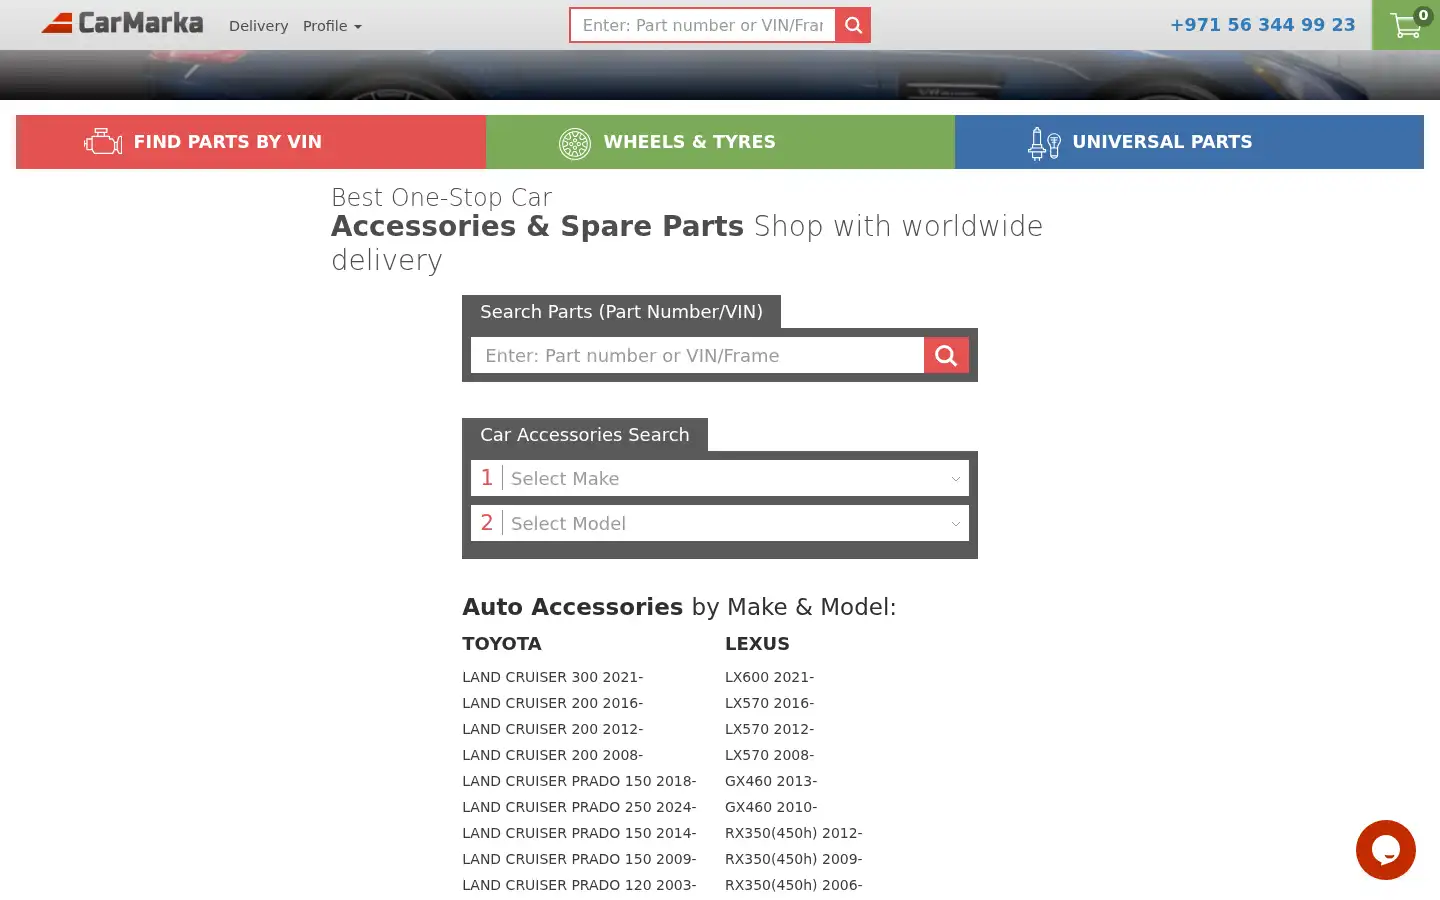This screenshot has height=900, width=1440.
Task: Call phone number +971 56 344 99 23
Action: click(x=1263, y=25)
